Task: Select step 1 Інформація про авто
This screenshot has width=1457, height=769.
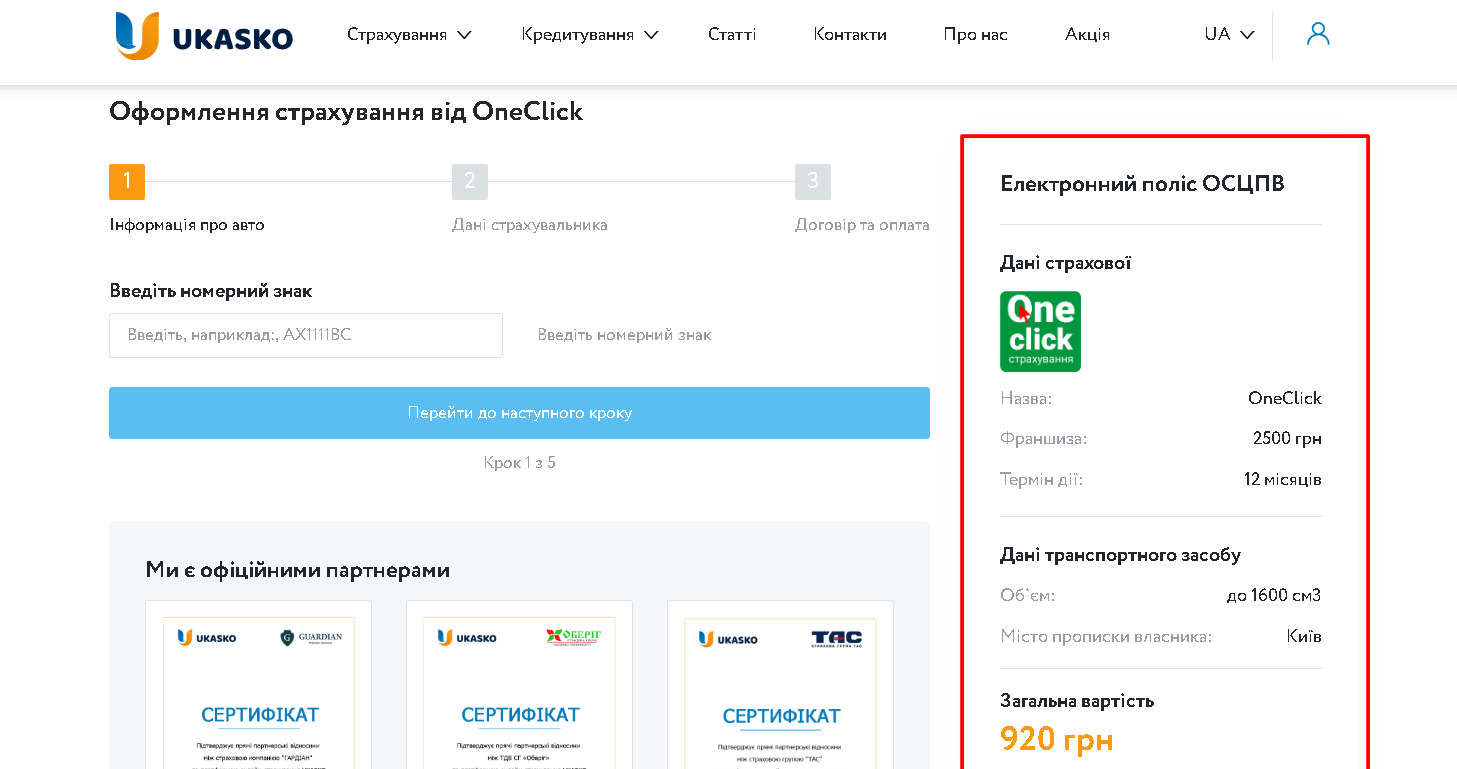Action: 187,199
